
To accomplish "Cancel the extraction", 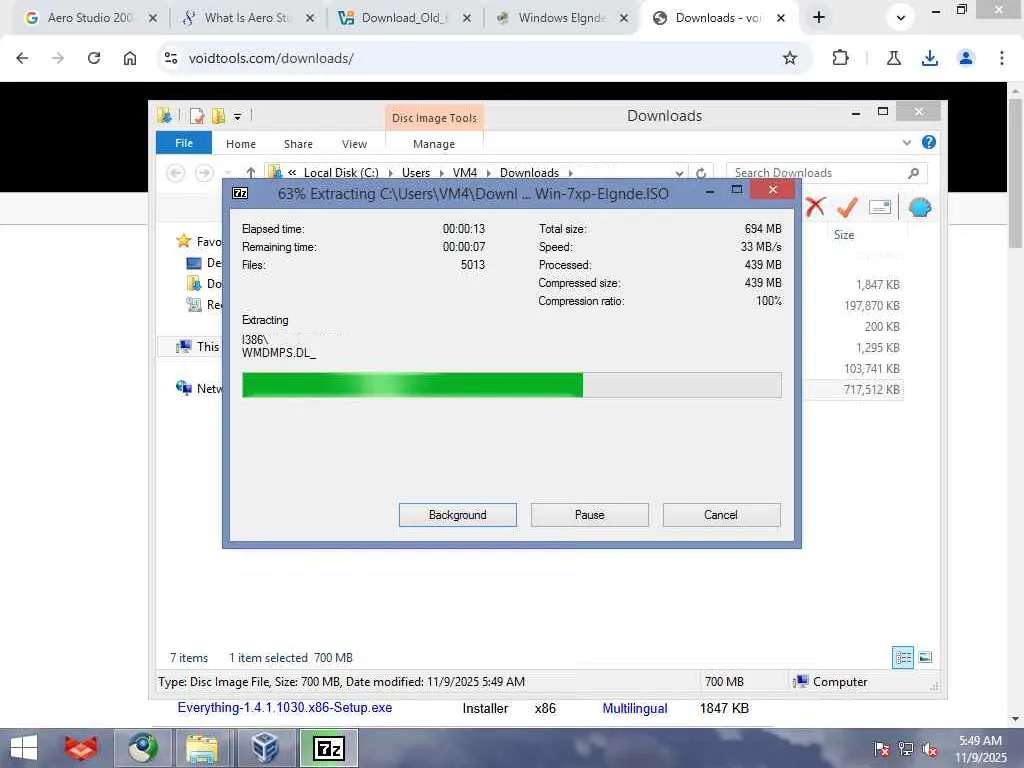I will coord(721,515).
